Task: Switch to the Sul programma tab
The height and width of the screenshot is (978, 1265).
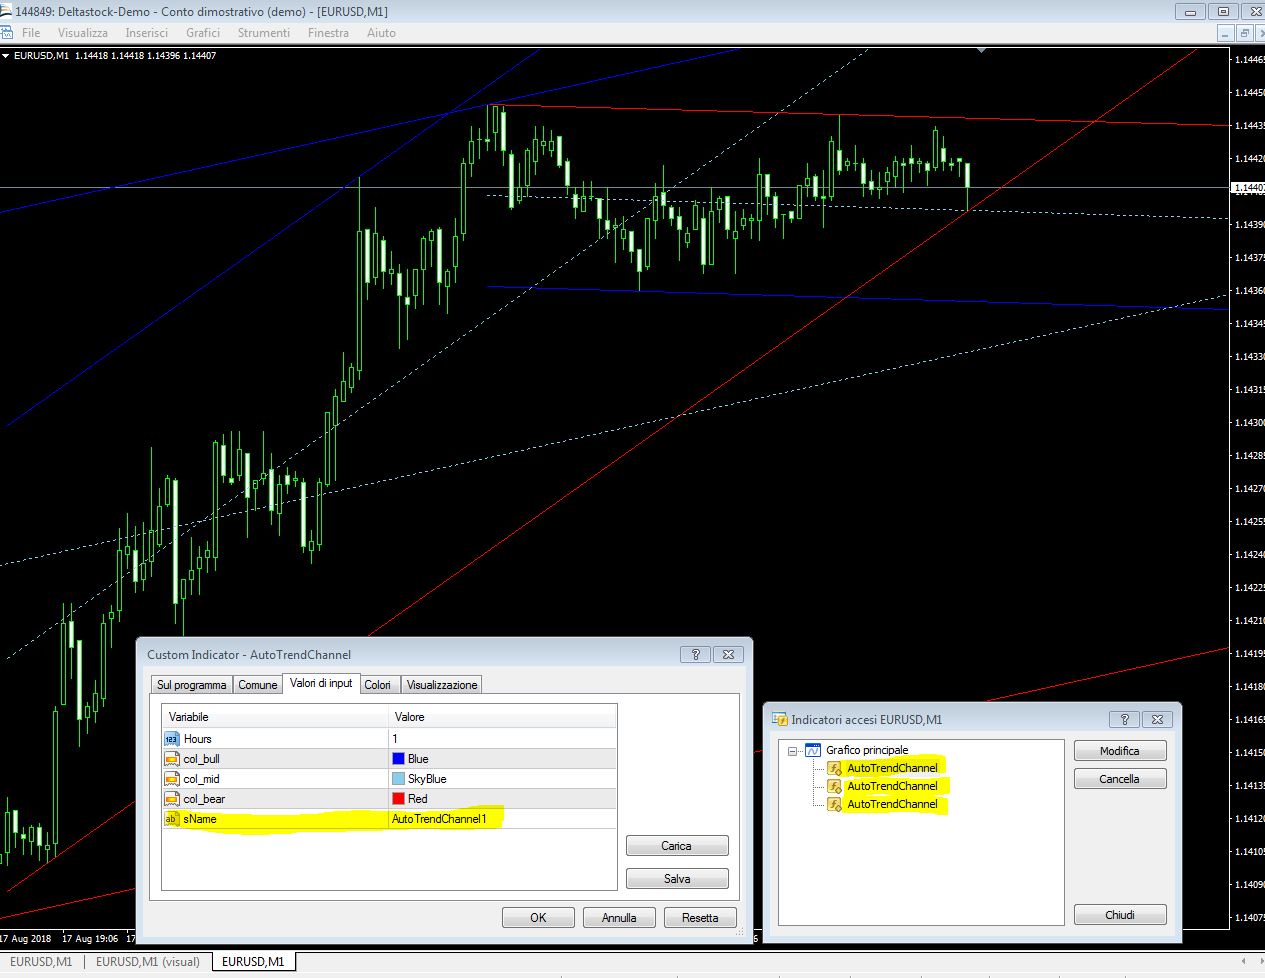Action: [192, 685]
